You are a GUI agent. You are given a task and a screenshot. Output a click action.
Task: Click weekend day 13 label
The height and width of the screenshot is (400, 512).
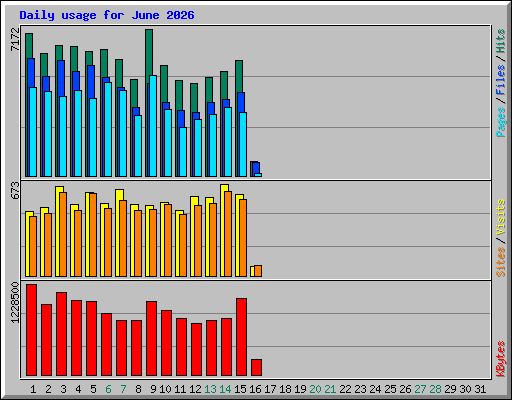click(x=210, y=389)
